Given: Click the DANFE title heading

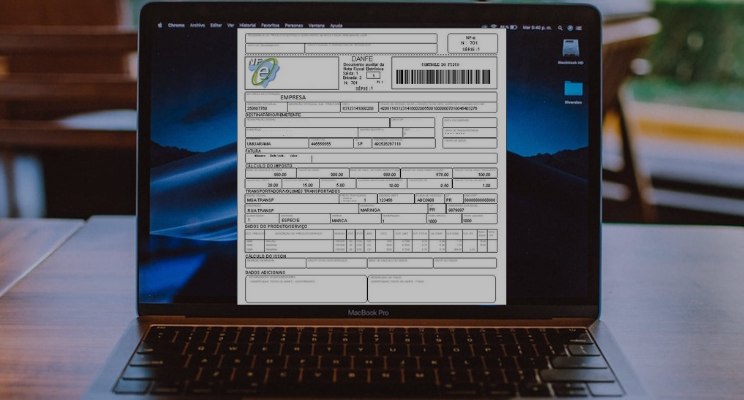Looking at the screenshot, I should [362, 59].
